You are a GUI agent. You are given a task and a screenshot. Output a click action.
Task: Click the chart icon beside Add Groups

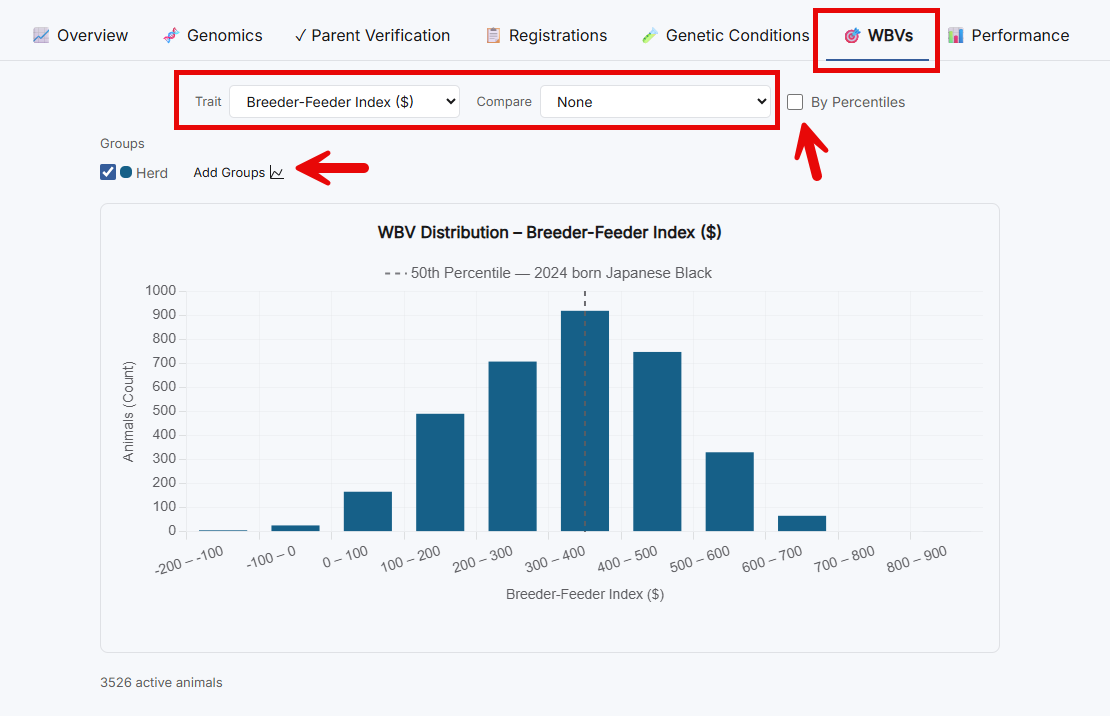277,173
